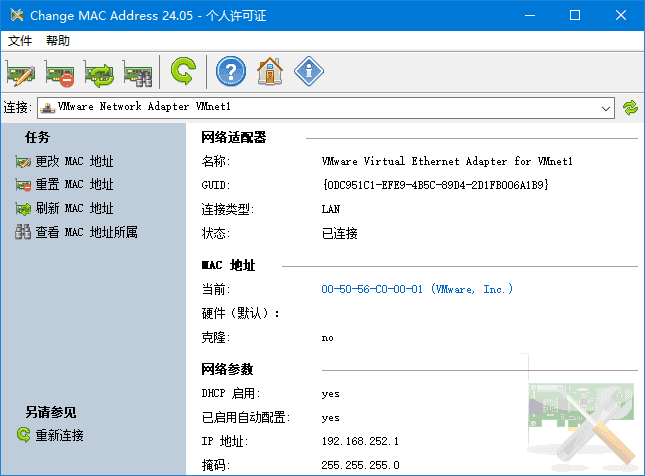Click the LAN connection type value
645x476 pixels.
(x=331, y=209)
